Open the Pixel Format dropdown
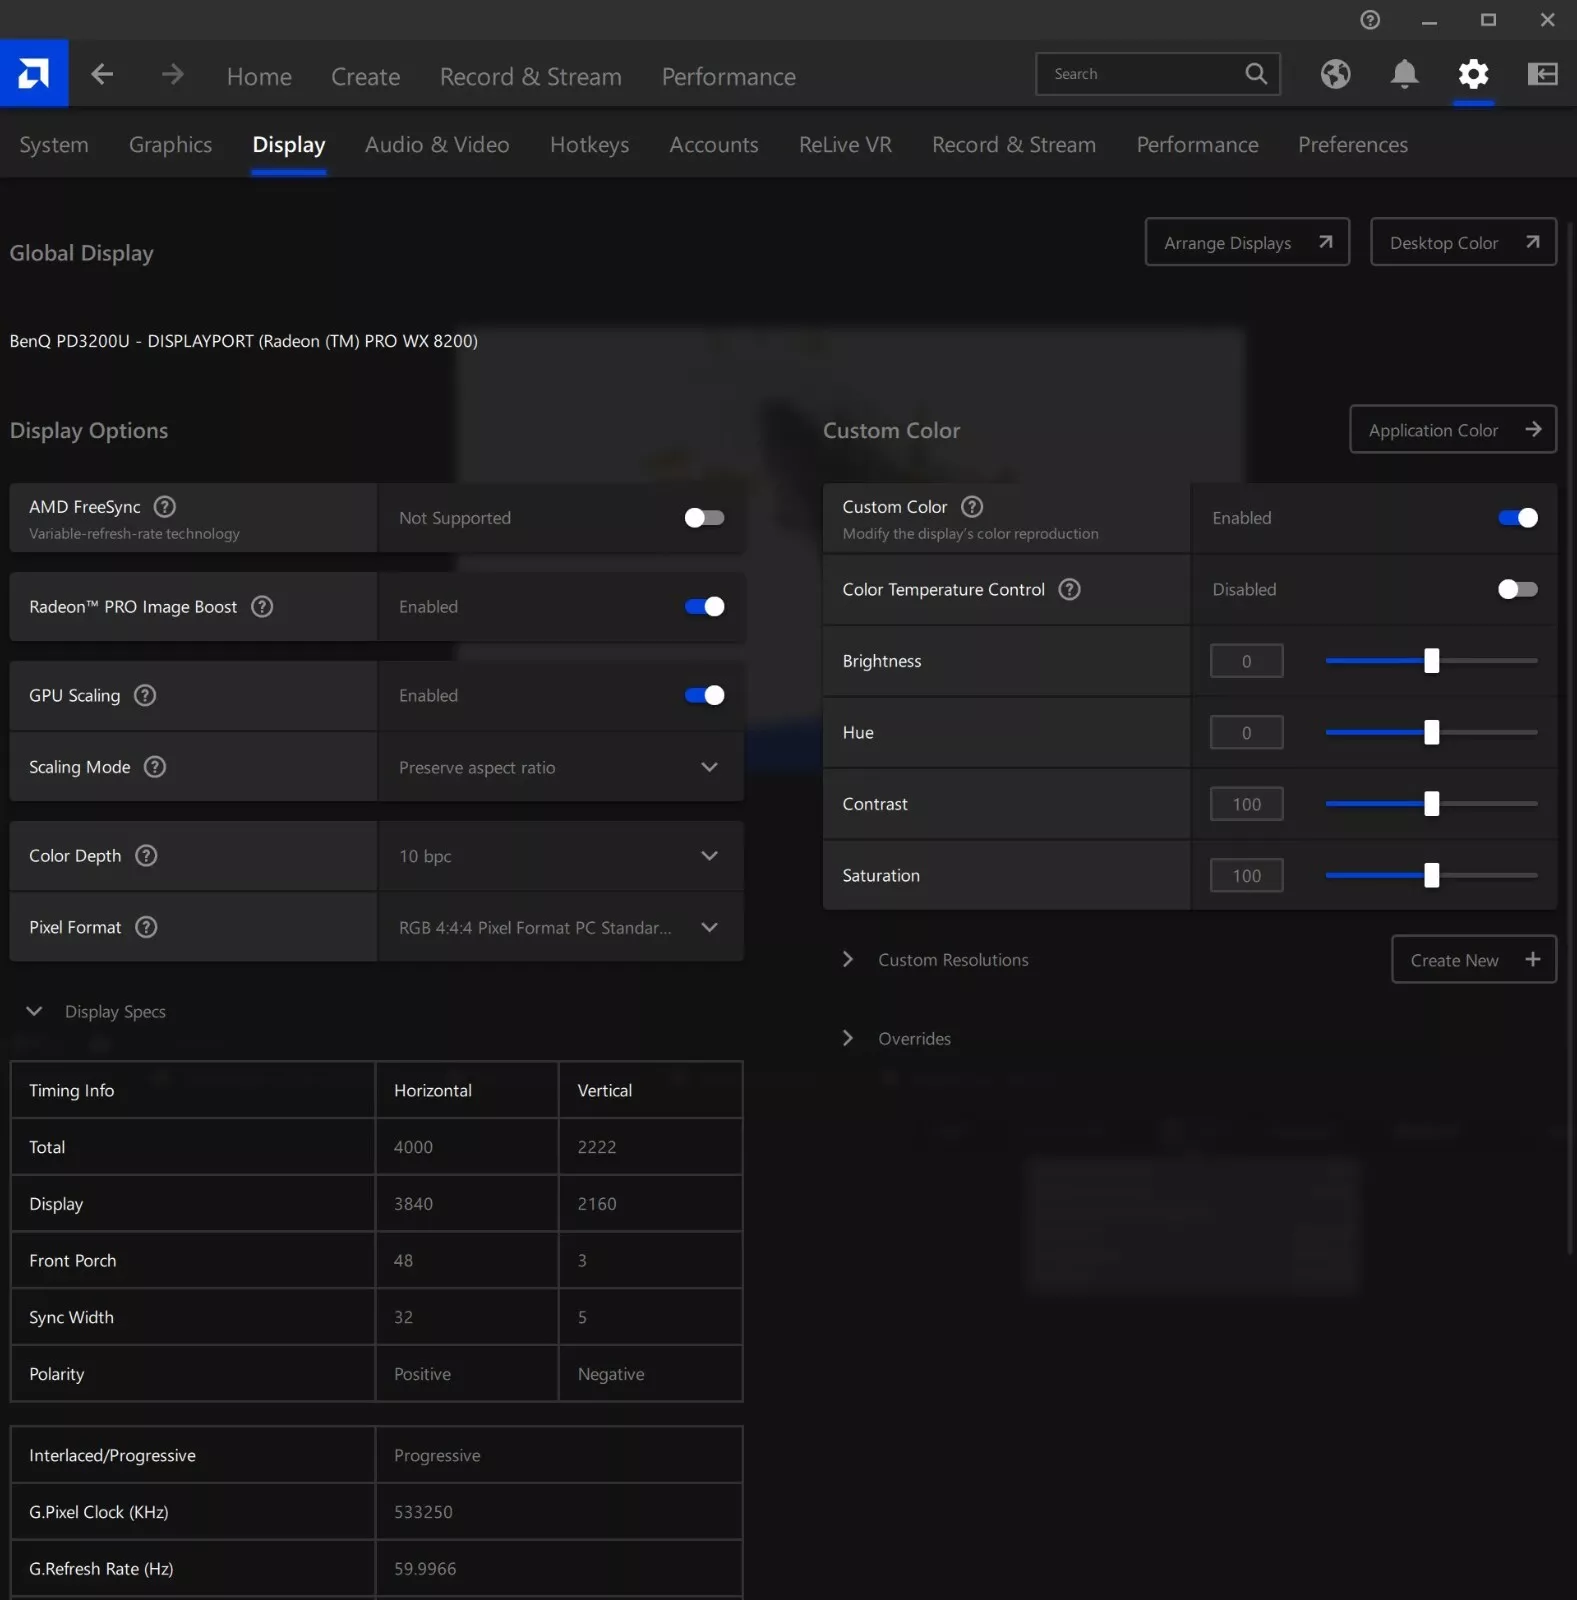This screenshot has width=1577, height=1600. click(560, 927)
